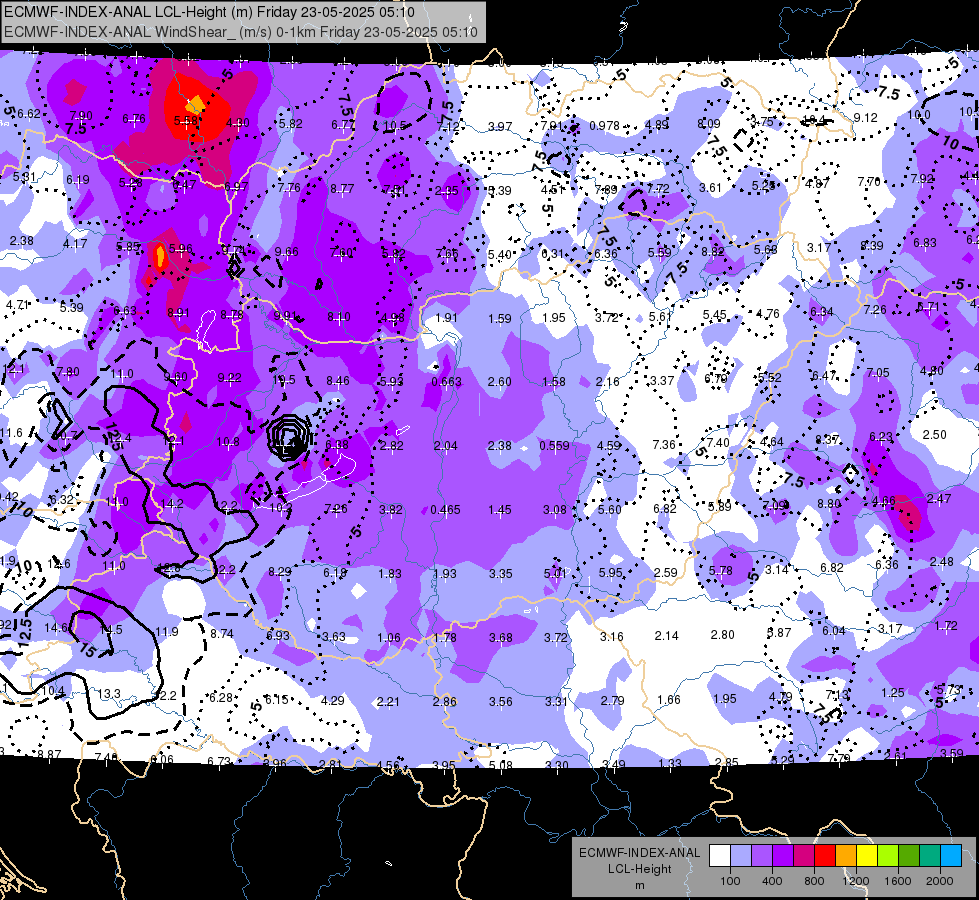Viewport: 979px width, 900px height.
Task: Click the legend label '1200'
Action: pyautogui.click(x=855, y=881)
